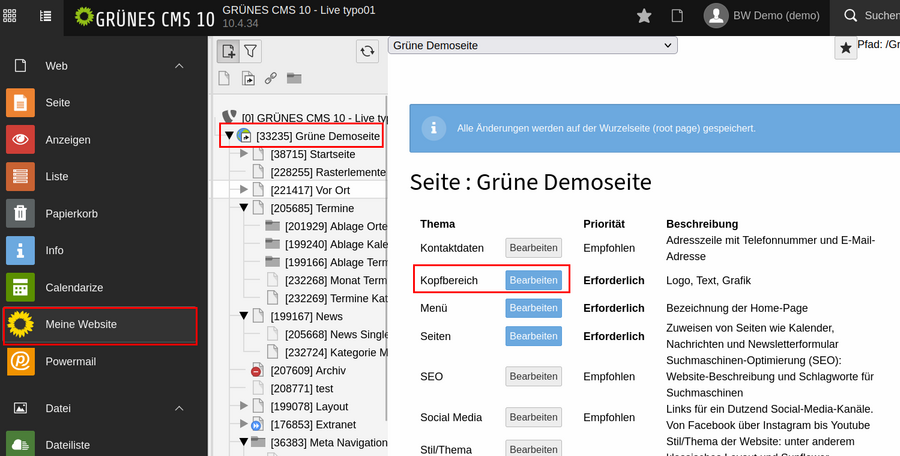Image resolution: width=900 pixels, height=456 pixels.
Task: Open the module grid icon in top bar
Action: coord(10,16)
